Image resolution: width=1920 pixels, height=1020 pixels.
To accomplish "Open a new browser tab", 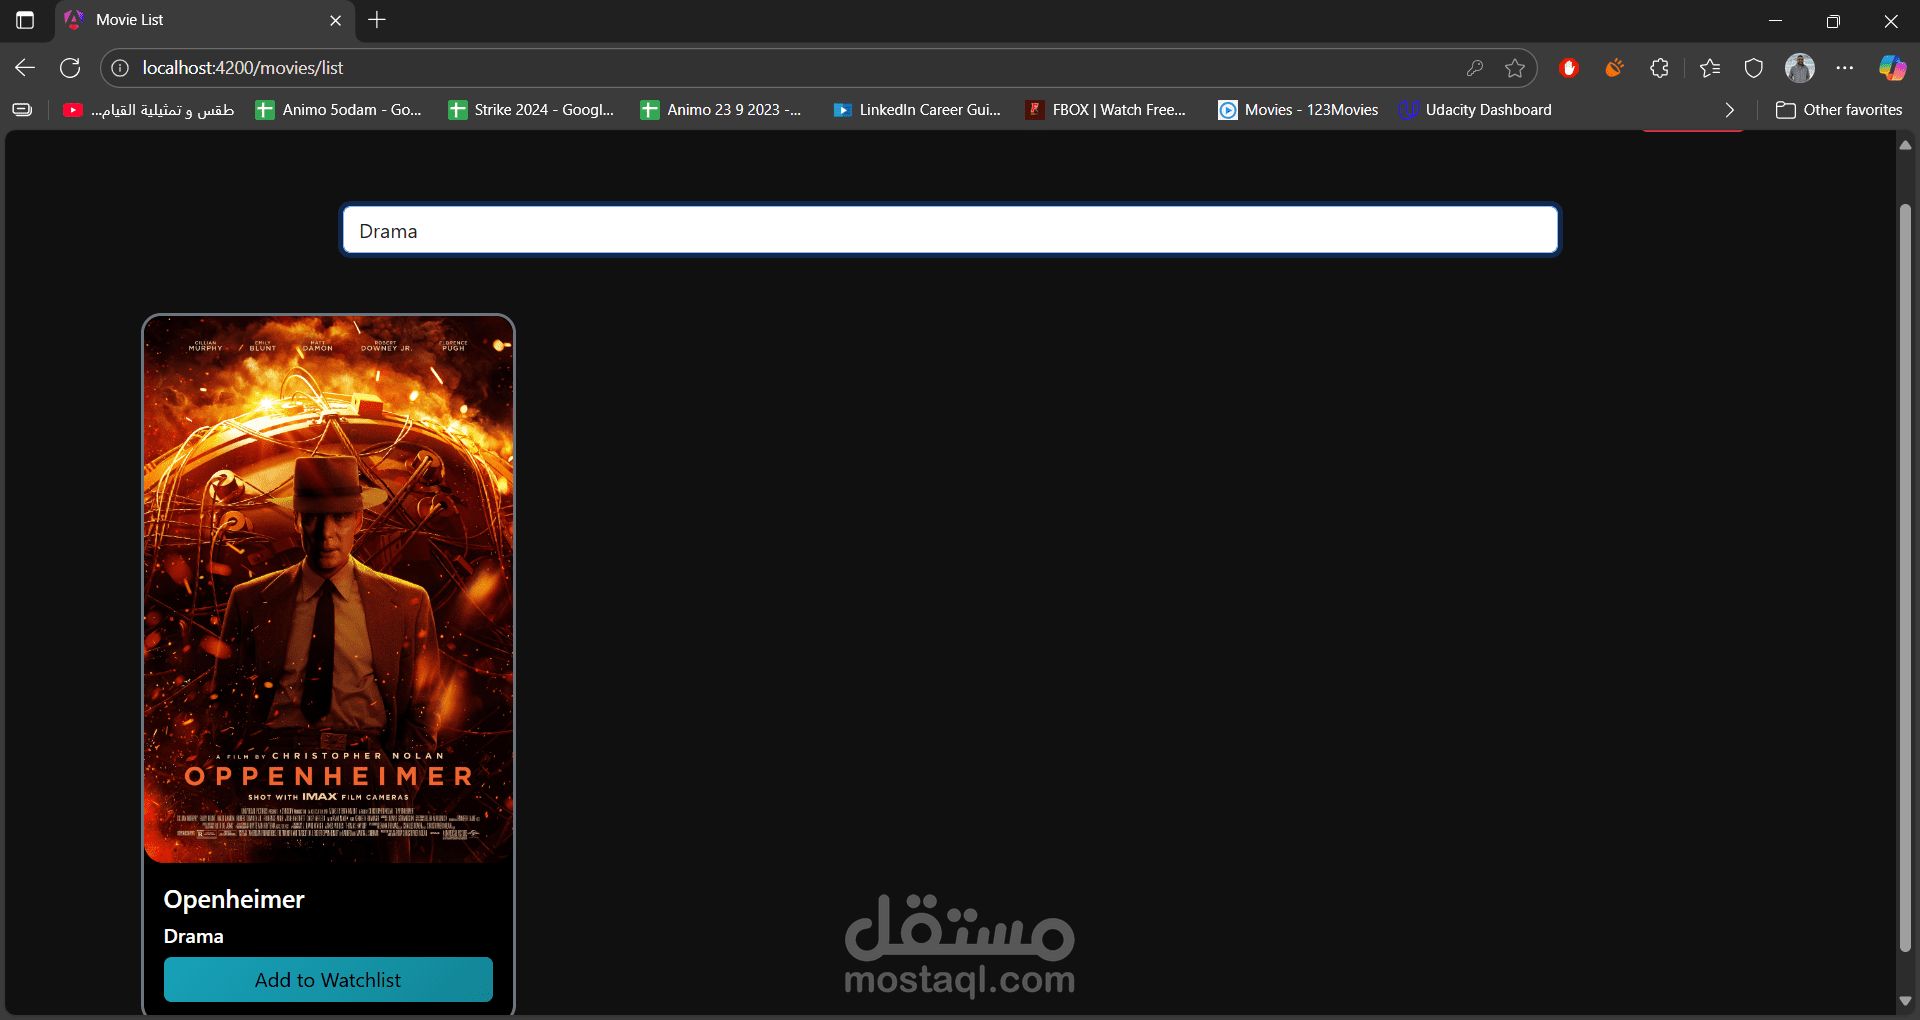I will point(377,20).
